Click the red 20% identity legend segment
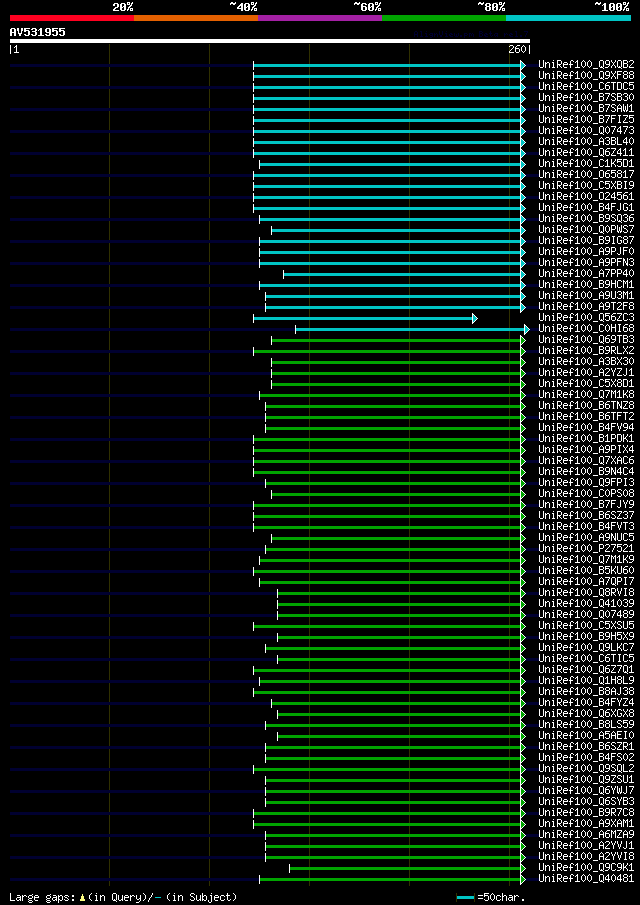This screenshot has height=905, width=640. tap(72, 18)
